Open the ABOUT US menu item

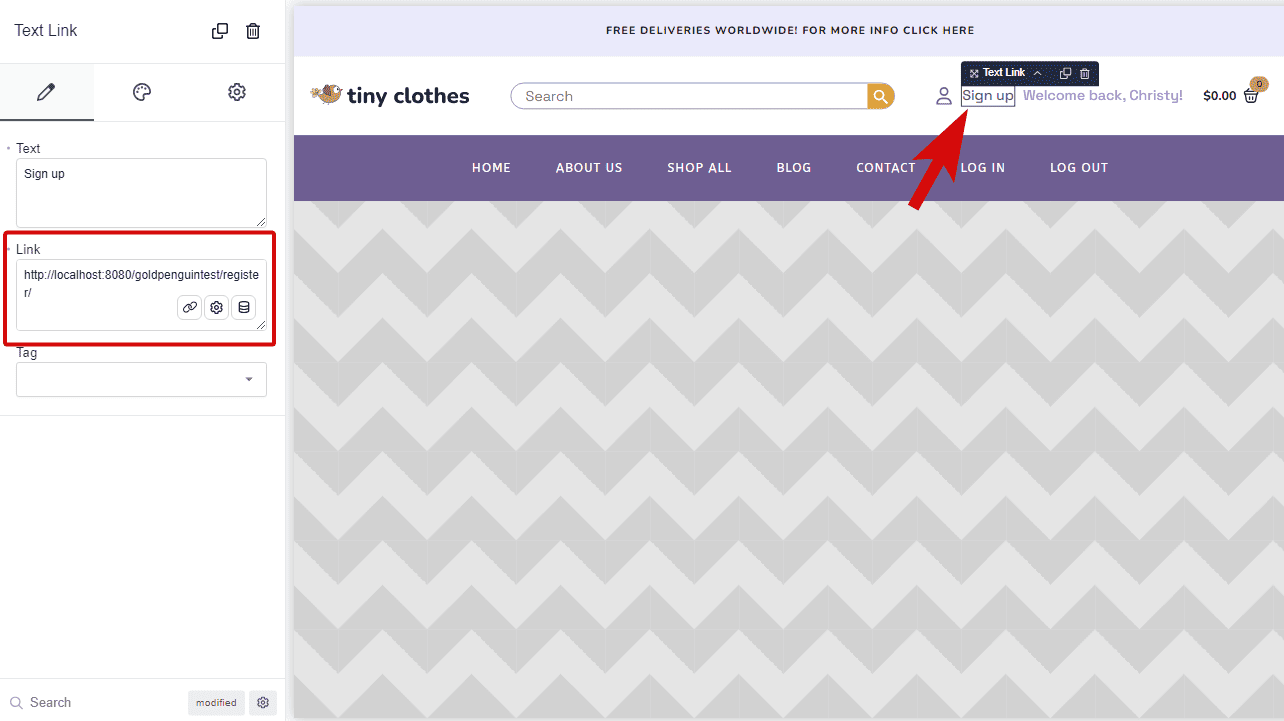click(589, 168)
